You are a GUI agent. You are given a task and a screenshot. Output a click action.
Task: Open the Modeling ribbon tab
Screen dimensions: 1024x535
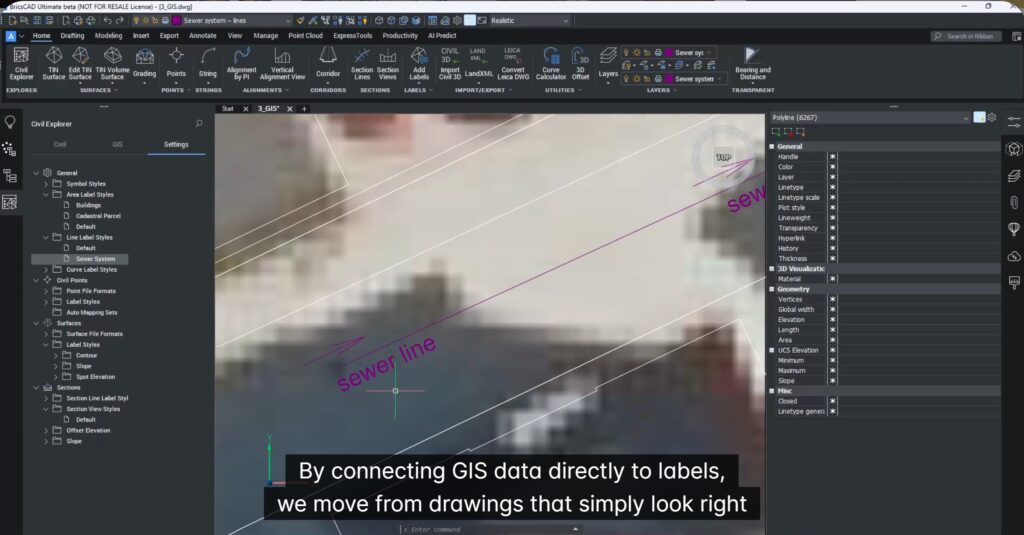click(108, 36)
